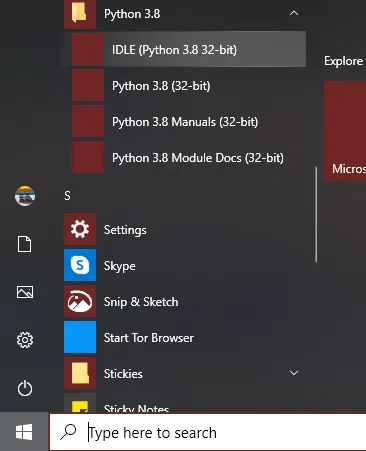The width and height of the screenshot is (366, 451).
Task: Click the Python 3.8 Manuals icon tile
Action: coord(88,121)
